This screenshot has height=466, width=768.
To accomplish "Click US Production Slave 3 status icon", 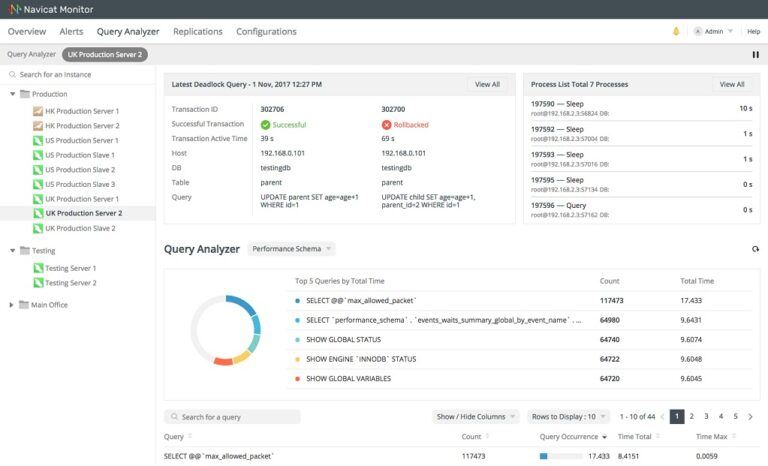I will pyautogui.click(x=38, y=185).
